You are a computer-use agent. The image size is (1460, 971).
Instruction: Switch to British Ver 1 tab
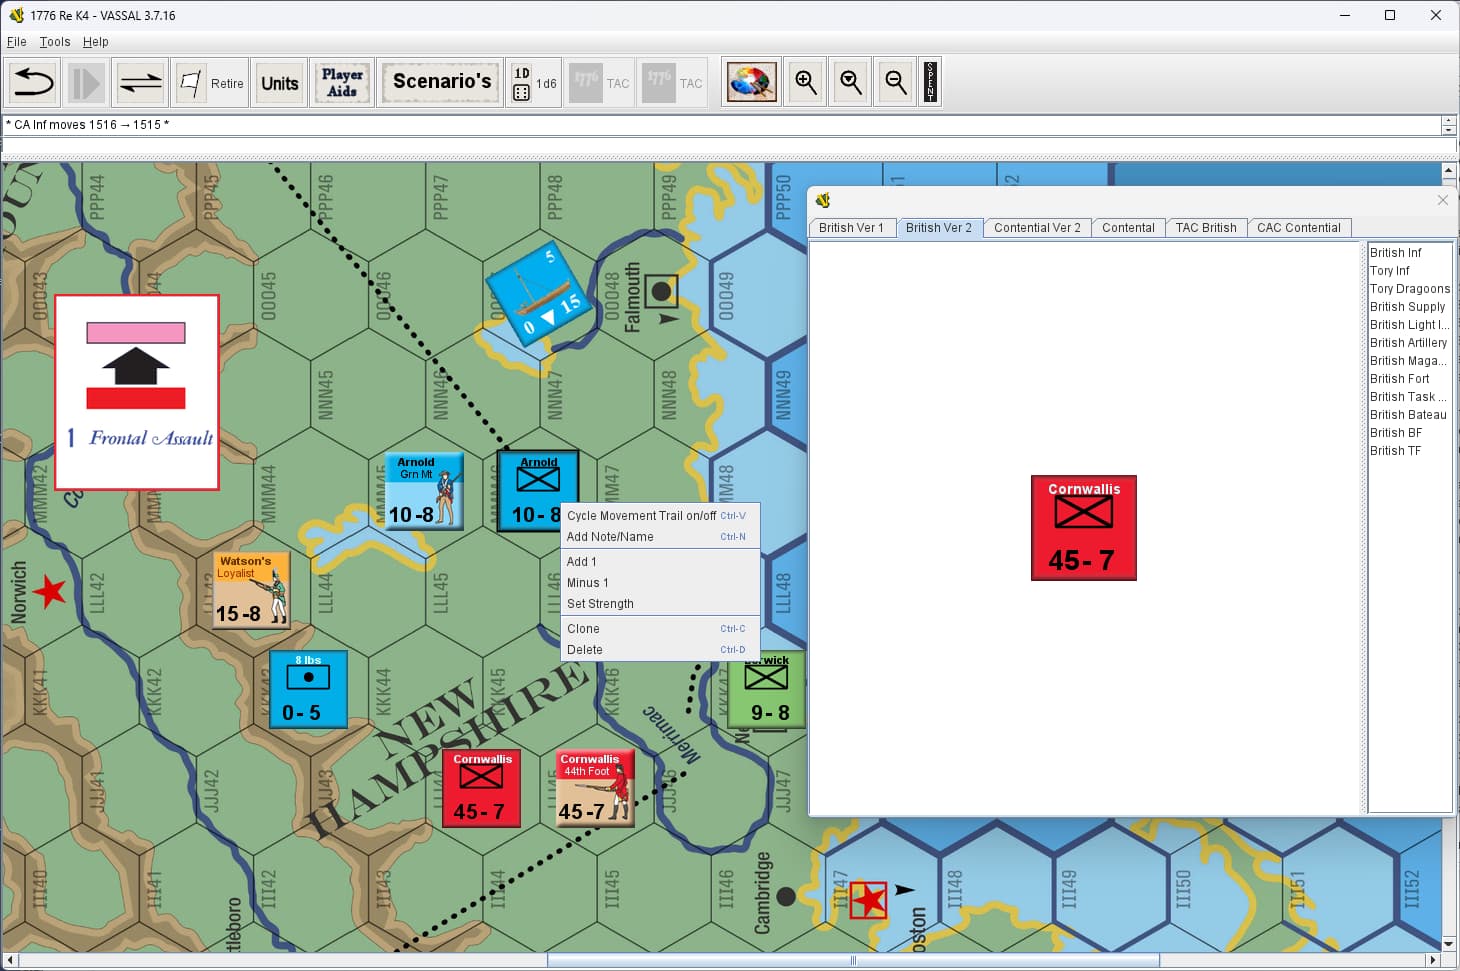click(x=851, y=228)
